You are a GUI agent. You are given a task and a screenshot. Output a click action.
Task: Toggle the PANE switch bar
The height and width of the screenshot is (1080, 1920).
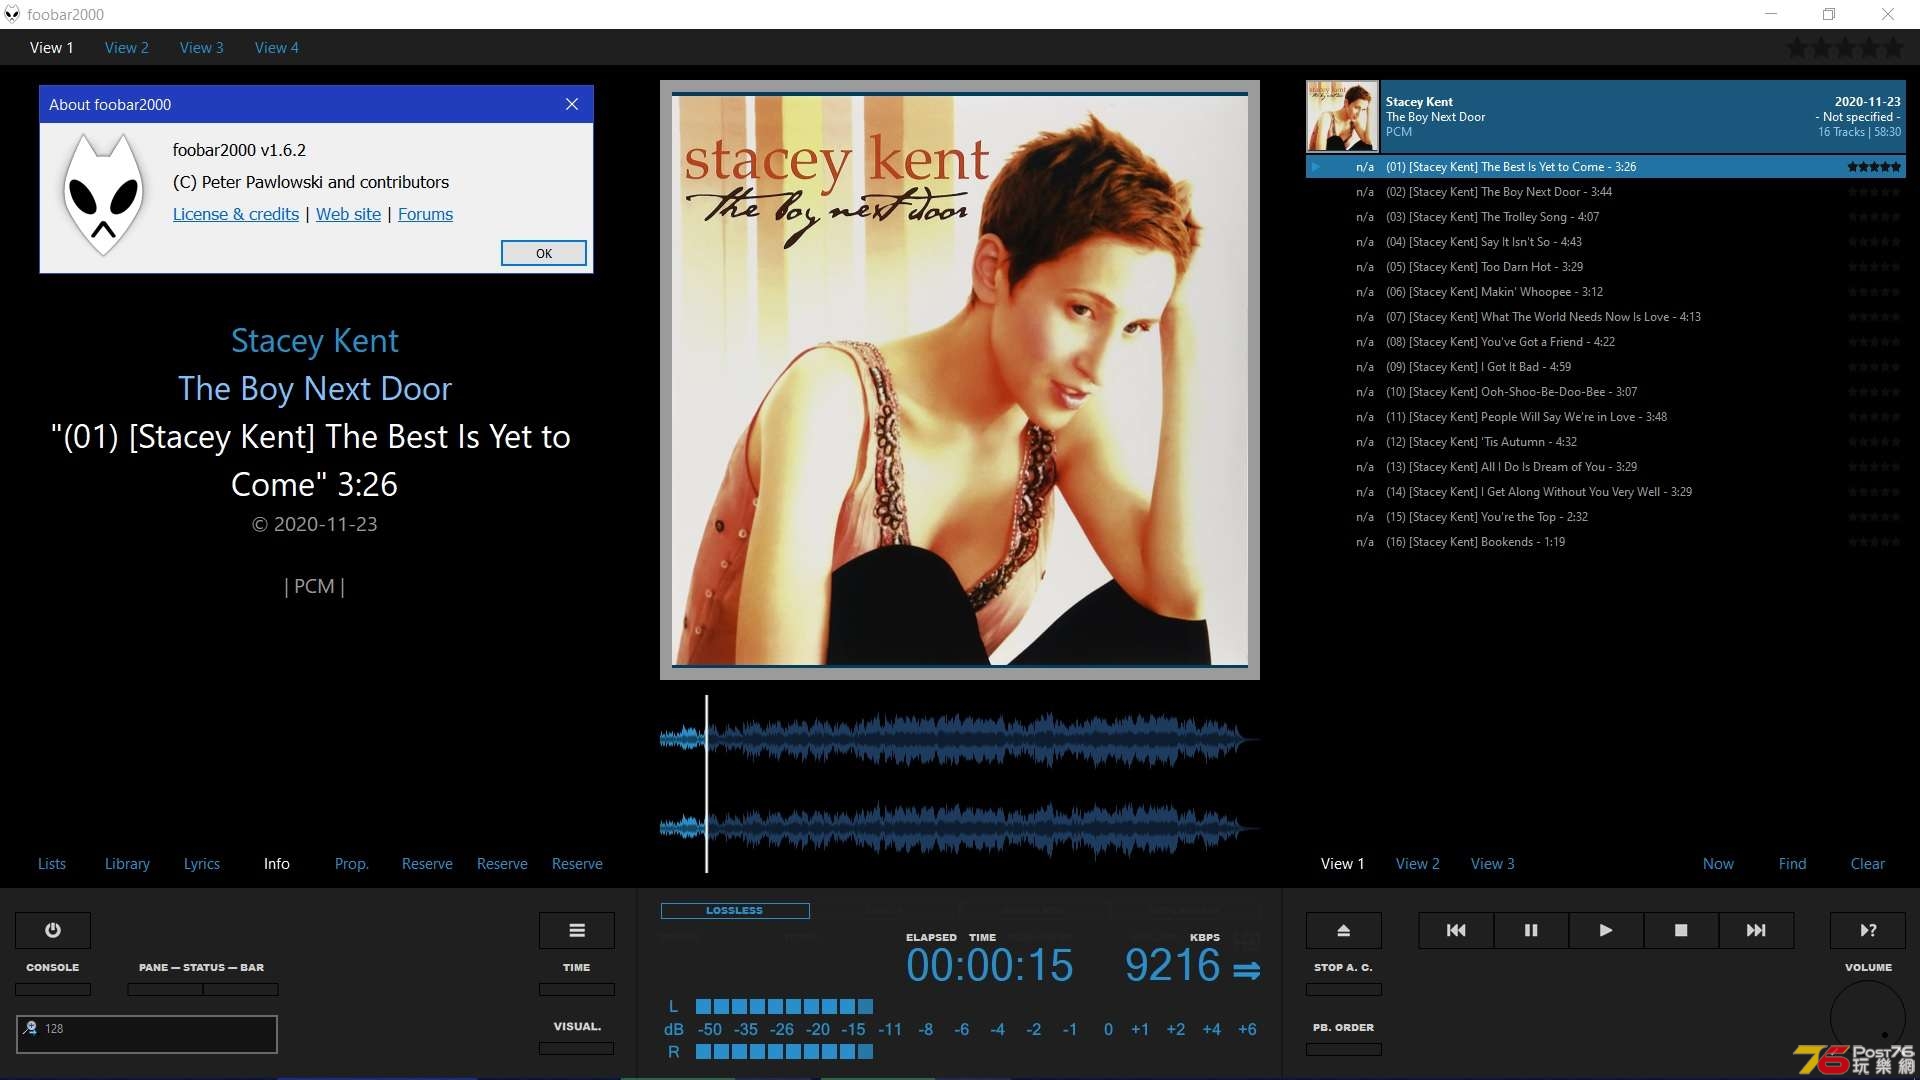(165, 989)
